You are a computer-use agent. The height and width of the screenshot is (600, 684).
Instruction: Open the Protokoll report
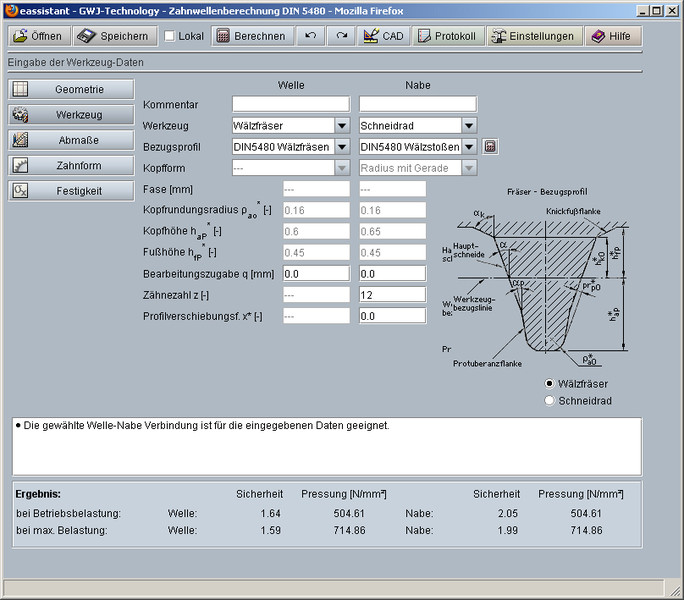coord(425,36)
